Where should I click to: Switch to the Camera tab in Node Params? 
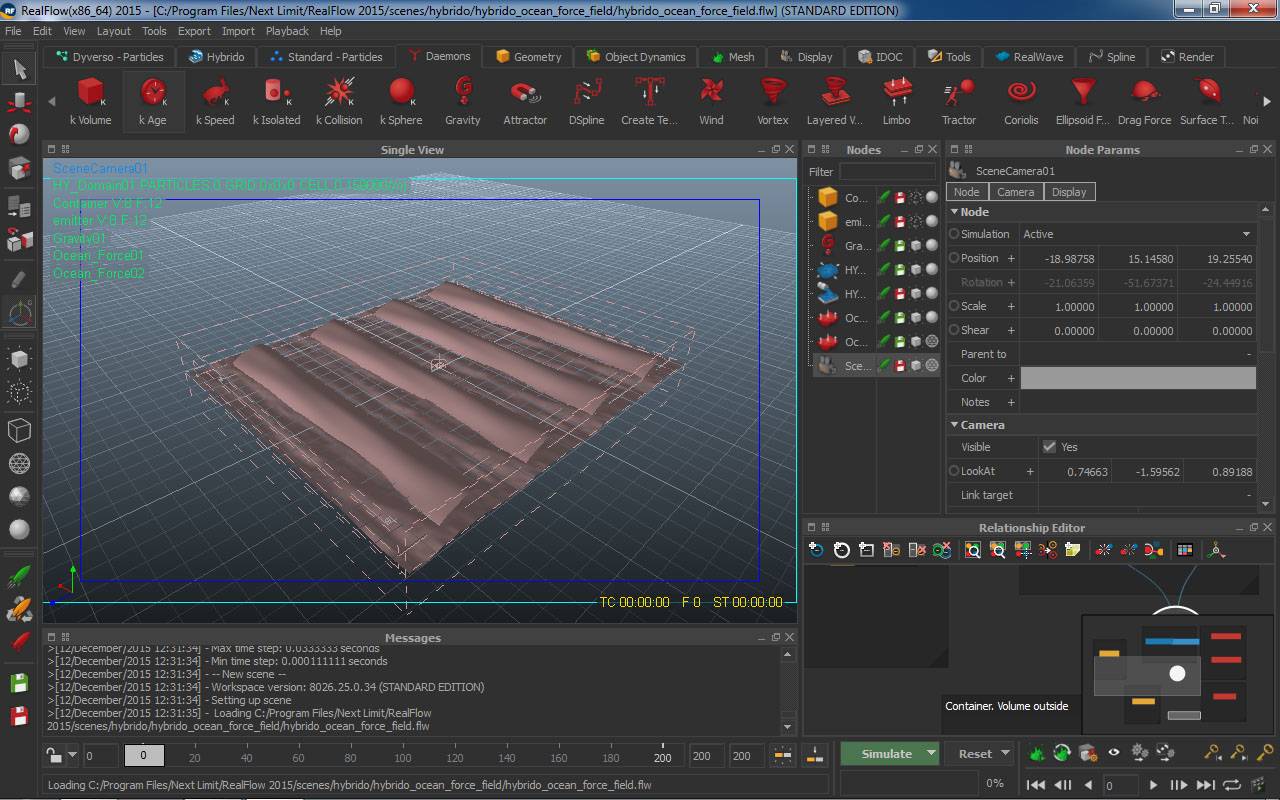tap(1015, 192)
